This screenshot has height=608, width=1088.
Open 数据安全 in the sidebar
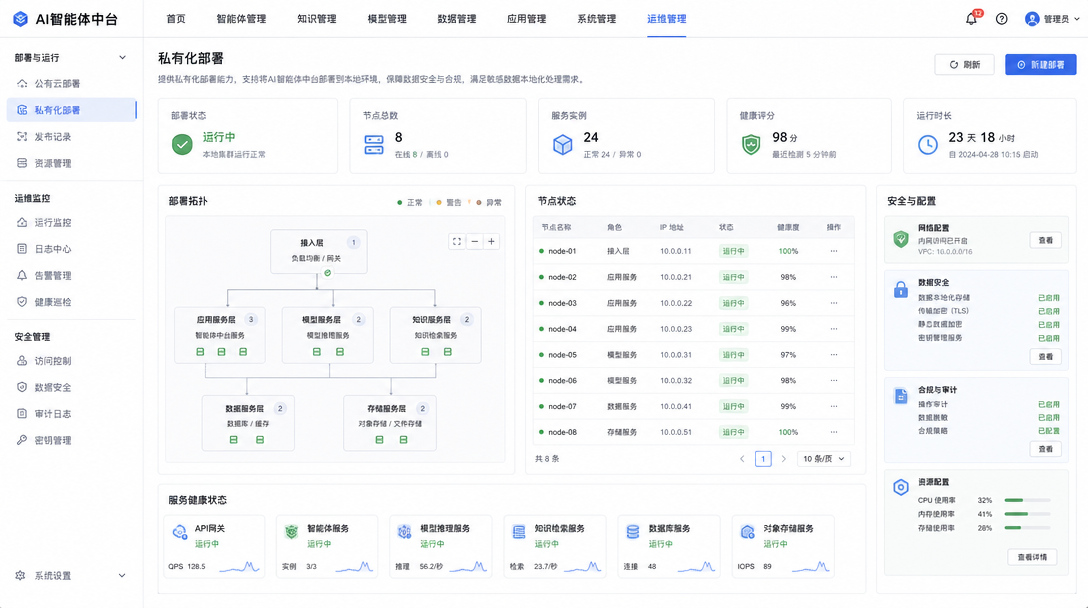[x=71, y=387]
